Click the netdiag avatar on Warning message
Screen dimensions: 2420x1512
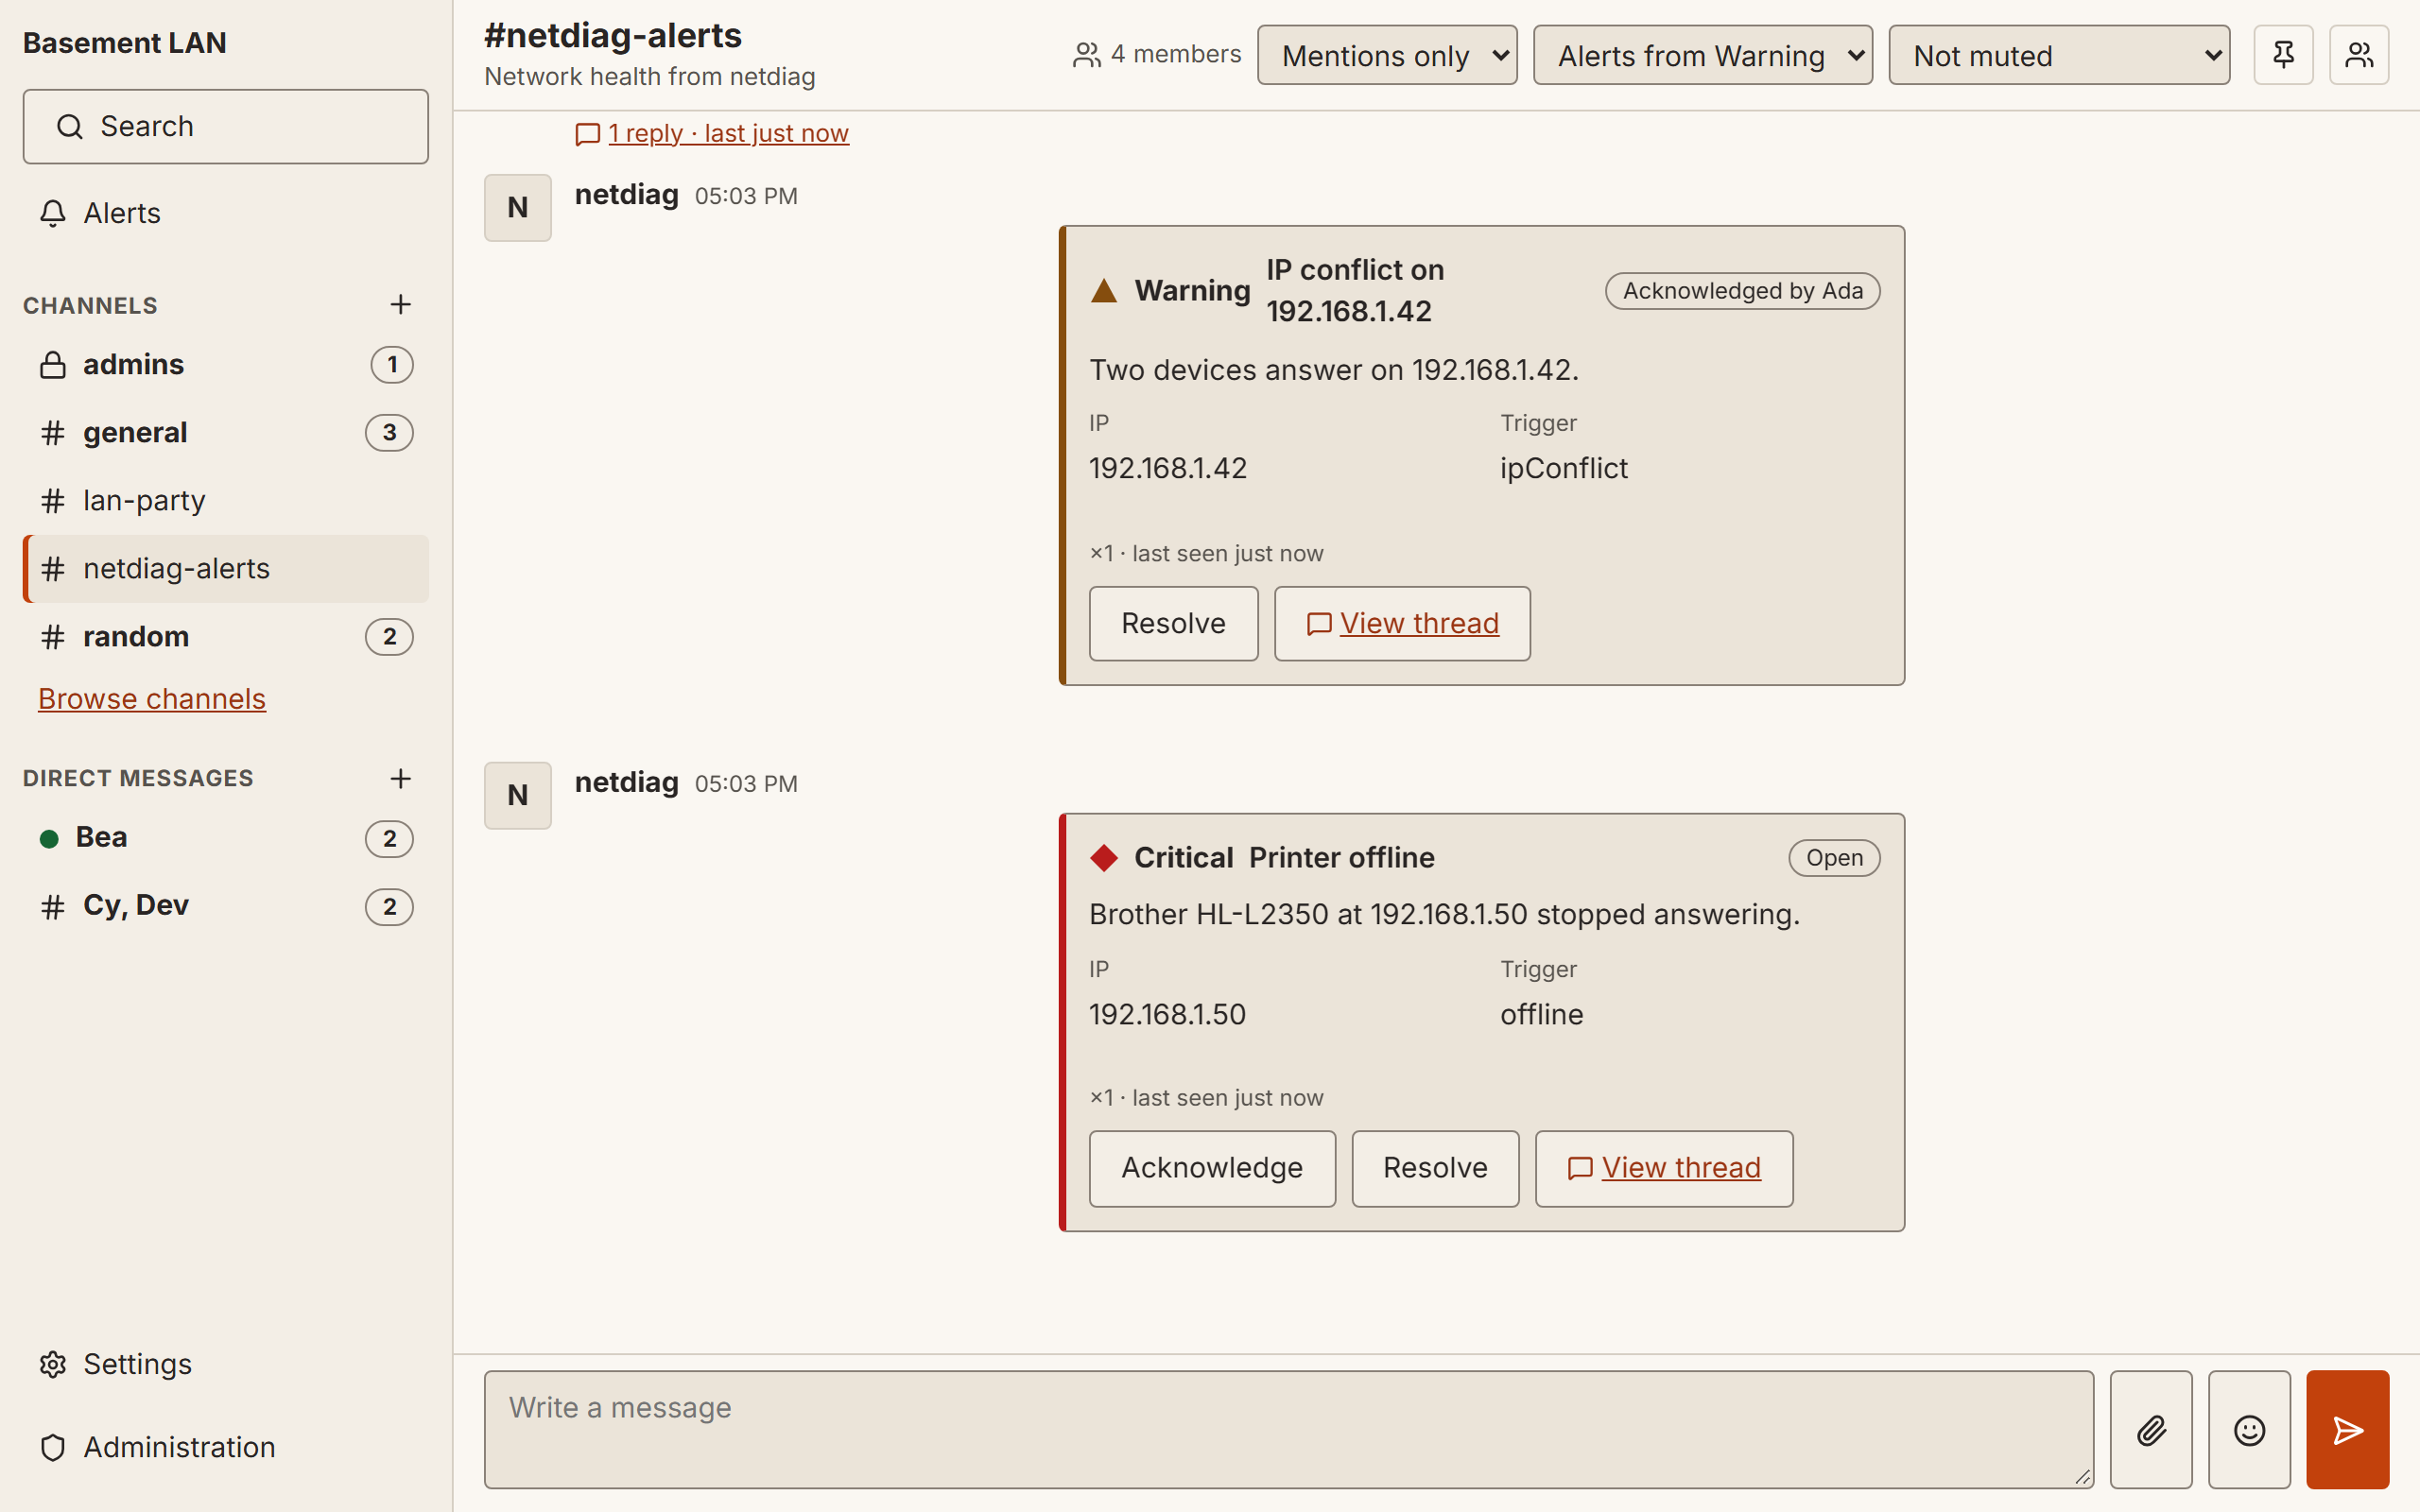coord(517,208)
